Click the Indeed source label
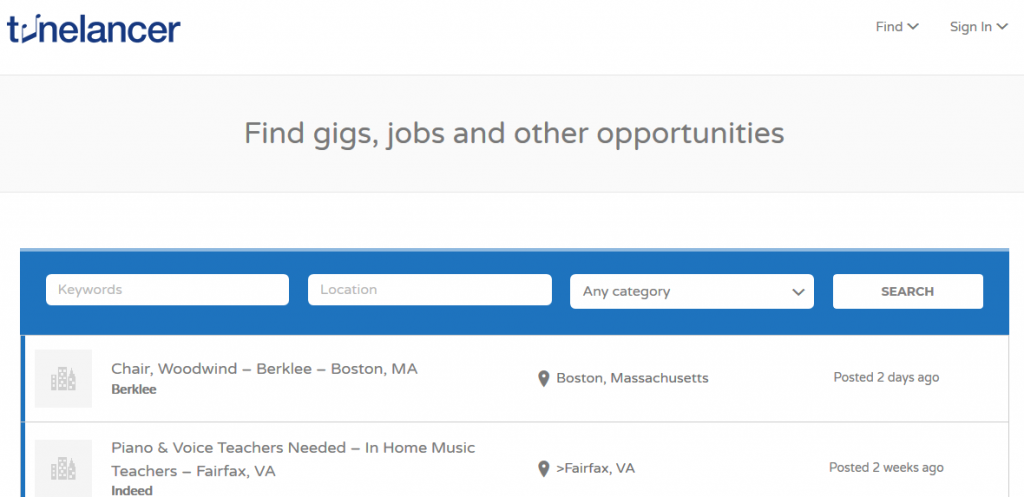Screen dimensions: 1024x497 point(132,490)
